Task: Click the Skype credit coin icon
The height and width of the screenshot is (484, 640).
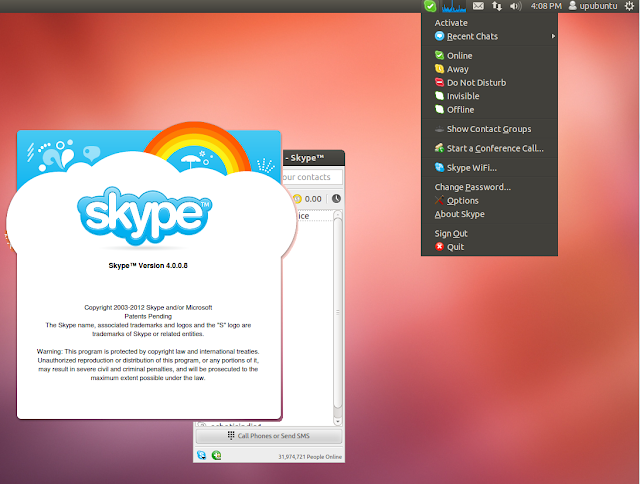Action: [297, 199]
